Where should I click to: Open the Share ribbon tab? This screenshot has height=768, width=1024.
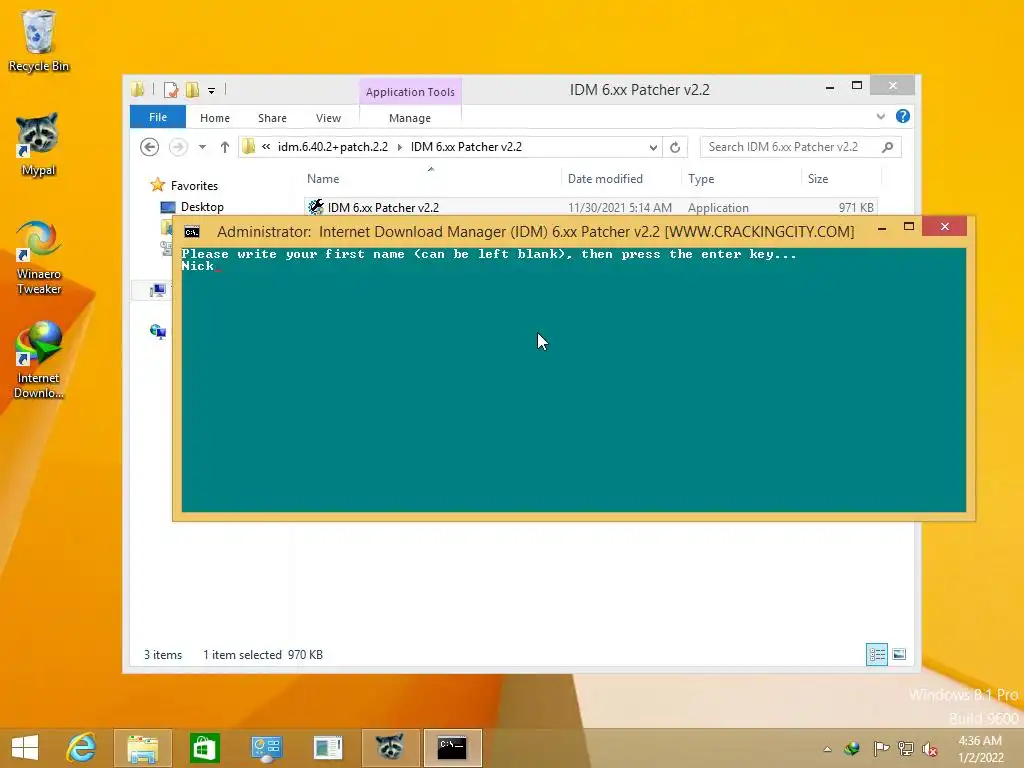272,118
